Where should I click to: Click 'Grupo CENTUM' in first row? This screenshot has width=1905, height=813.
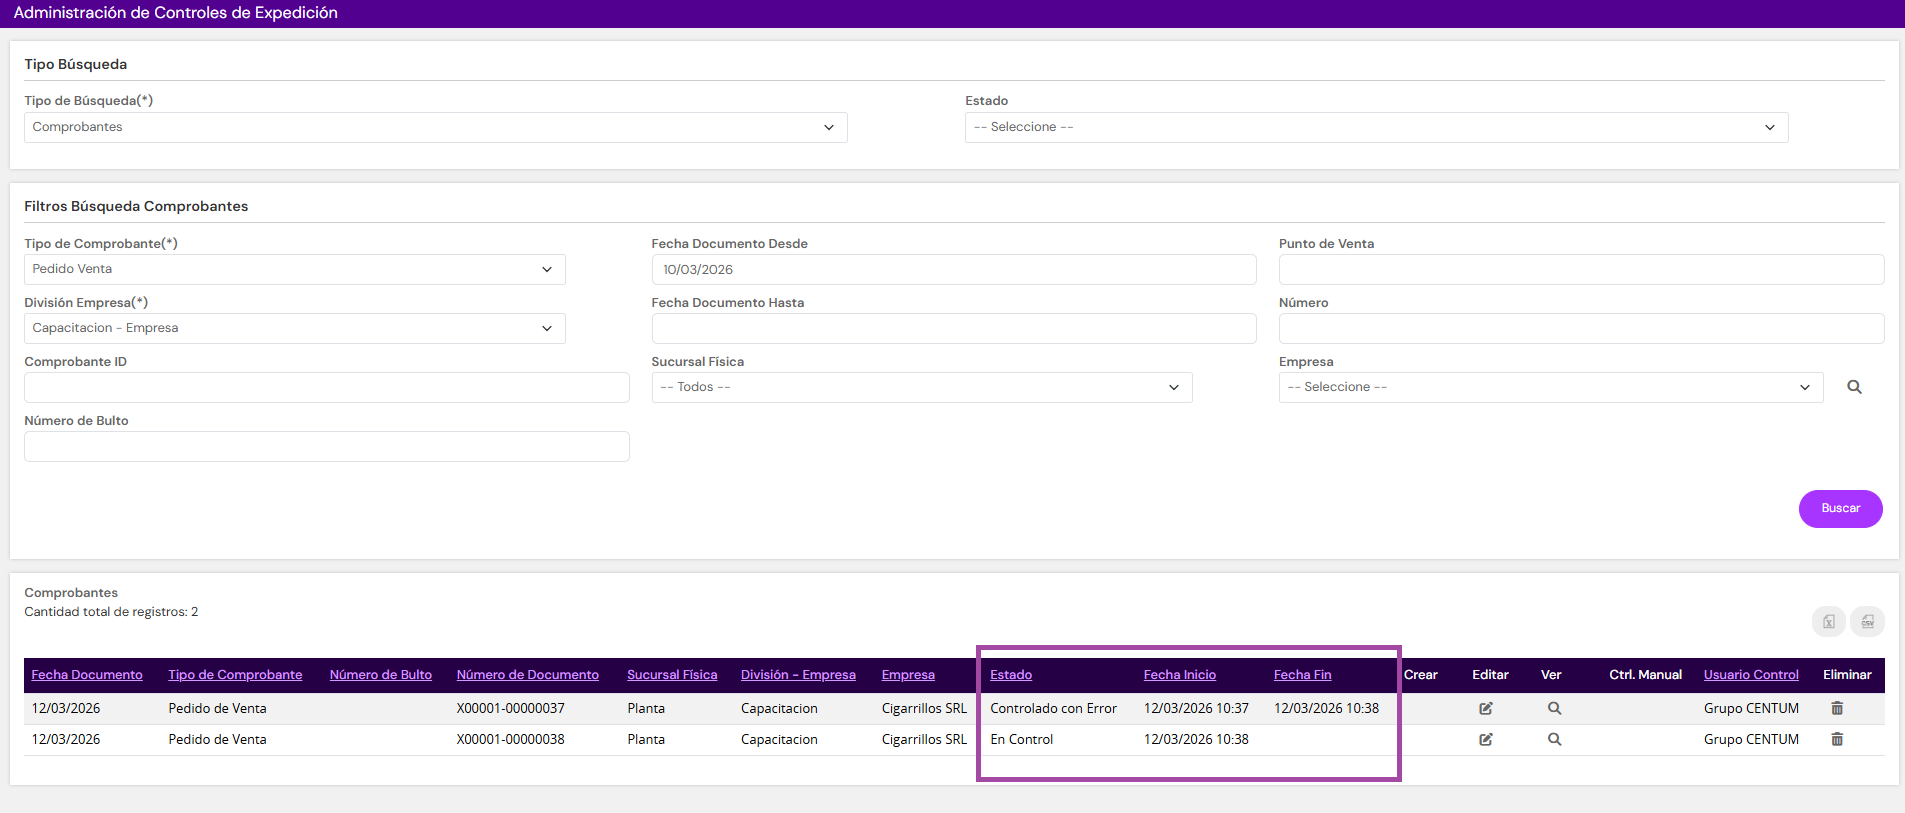(x=1751, y=708)
